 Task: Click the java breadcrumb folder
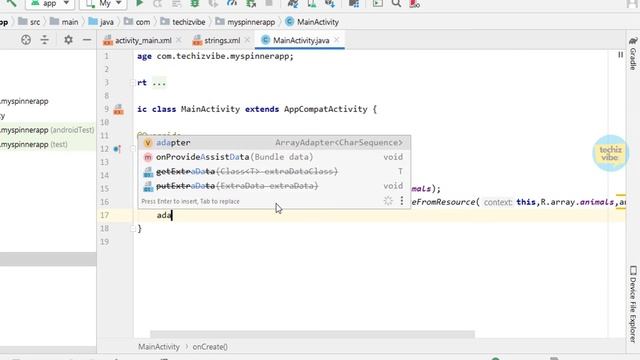coord(101,22)
